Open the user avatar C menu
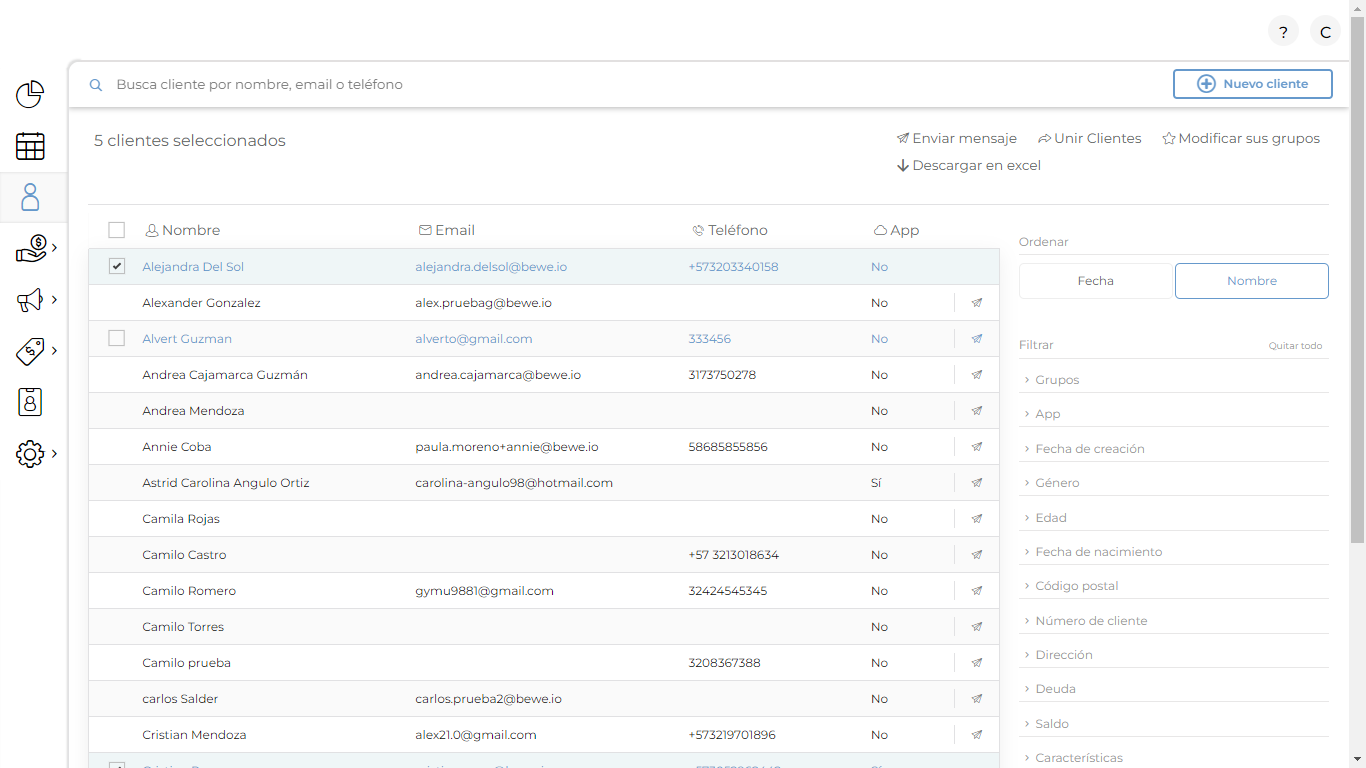Image resolution: width=1366 pixels, height=768 pixels. [1325, 32]
